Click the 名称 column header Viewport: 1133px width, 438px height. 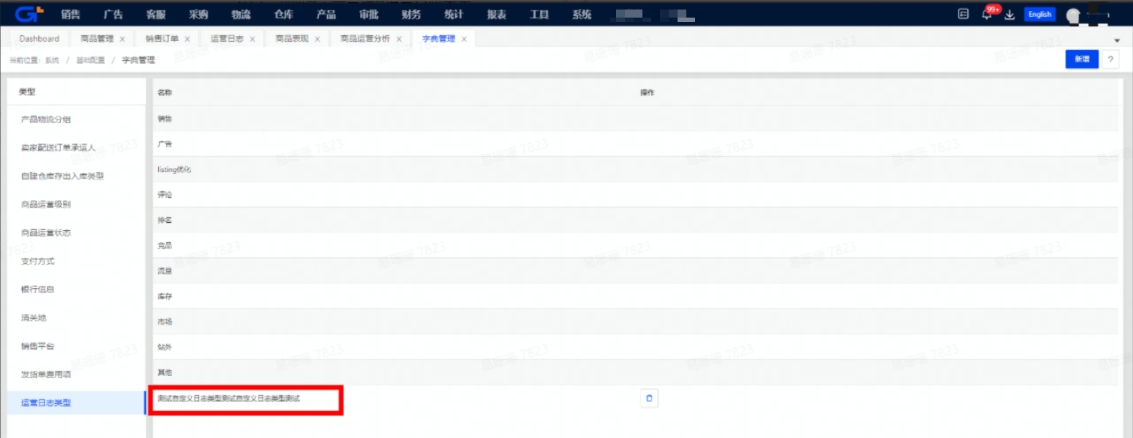[x=165, y=93]
